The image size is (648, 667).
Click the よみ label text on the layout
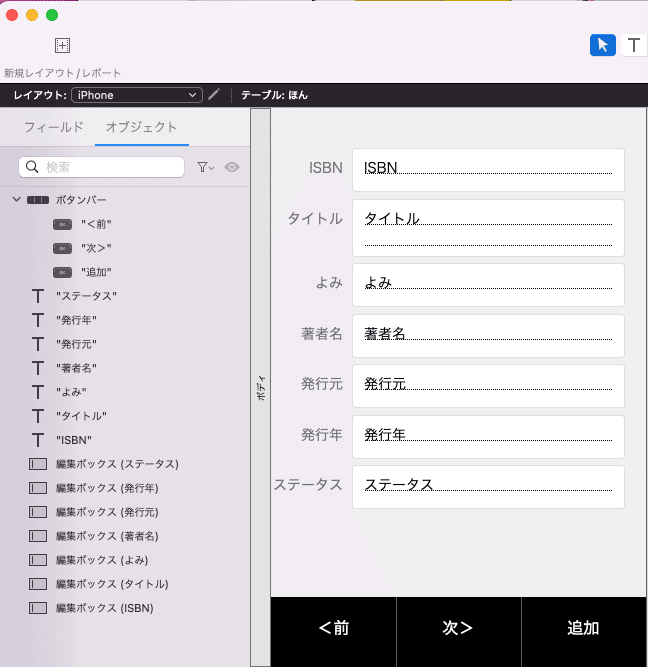[329, 282]
